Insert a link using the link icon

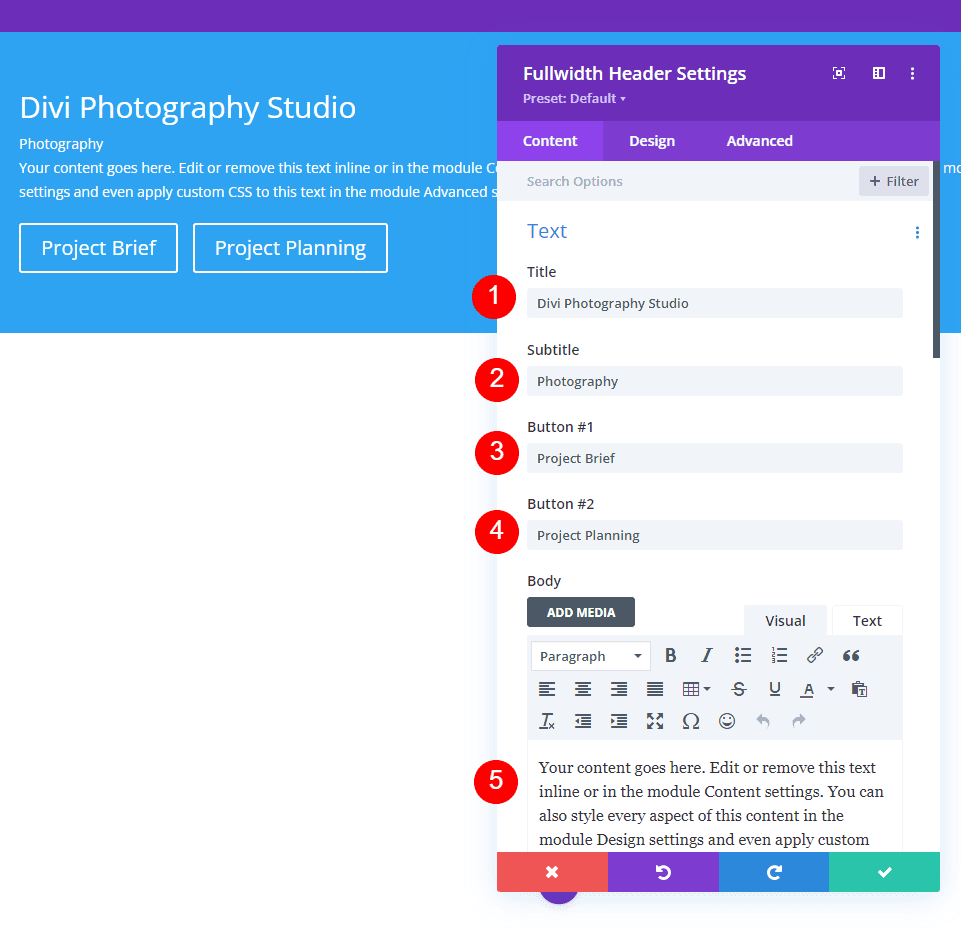(x=815, y=655)
